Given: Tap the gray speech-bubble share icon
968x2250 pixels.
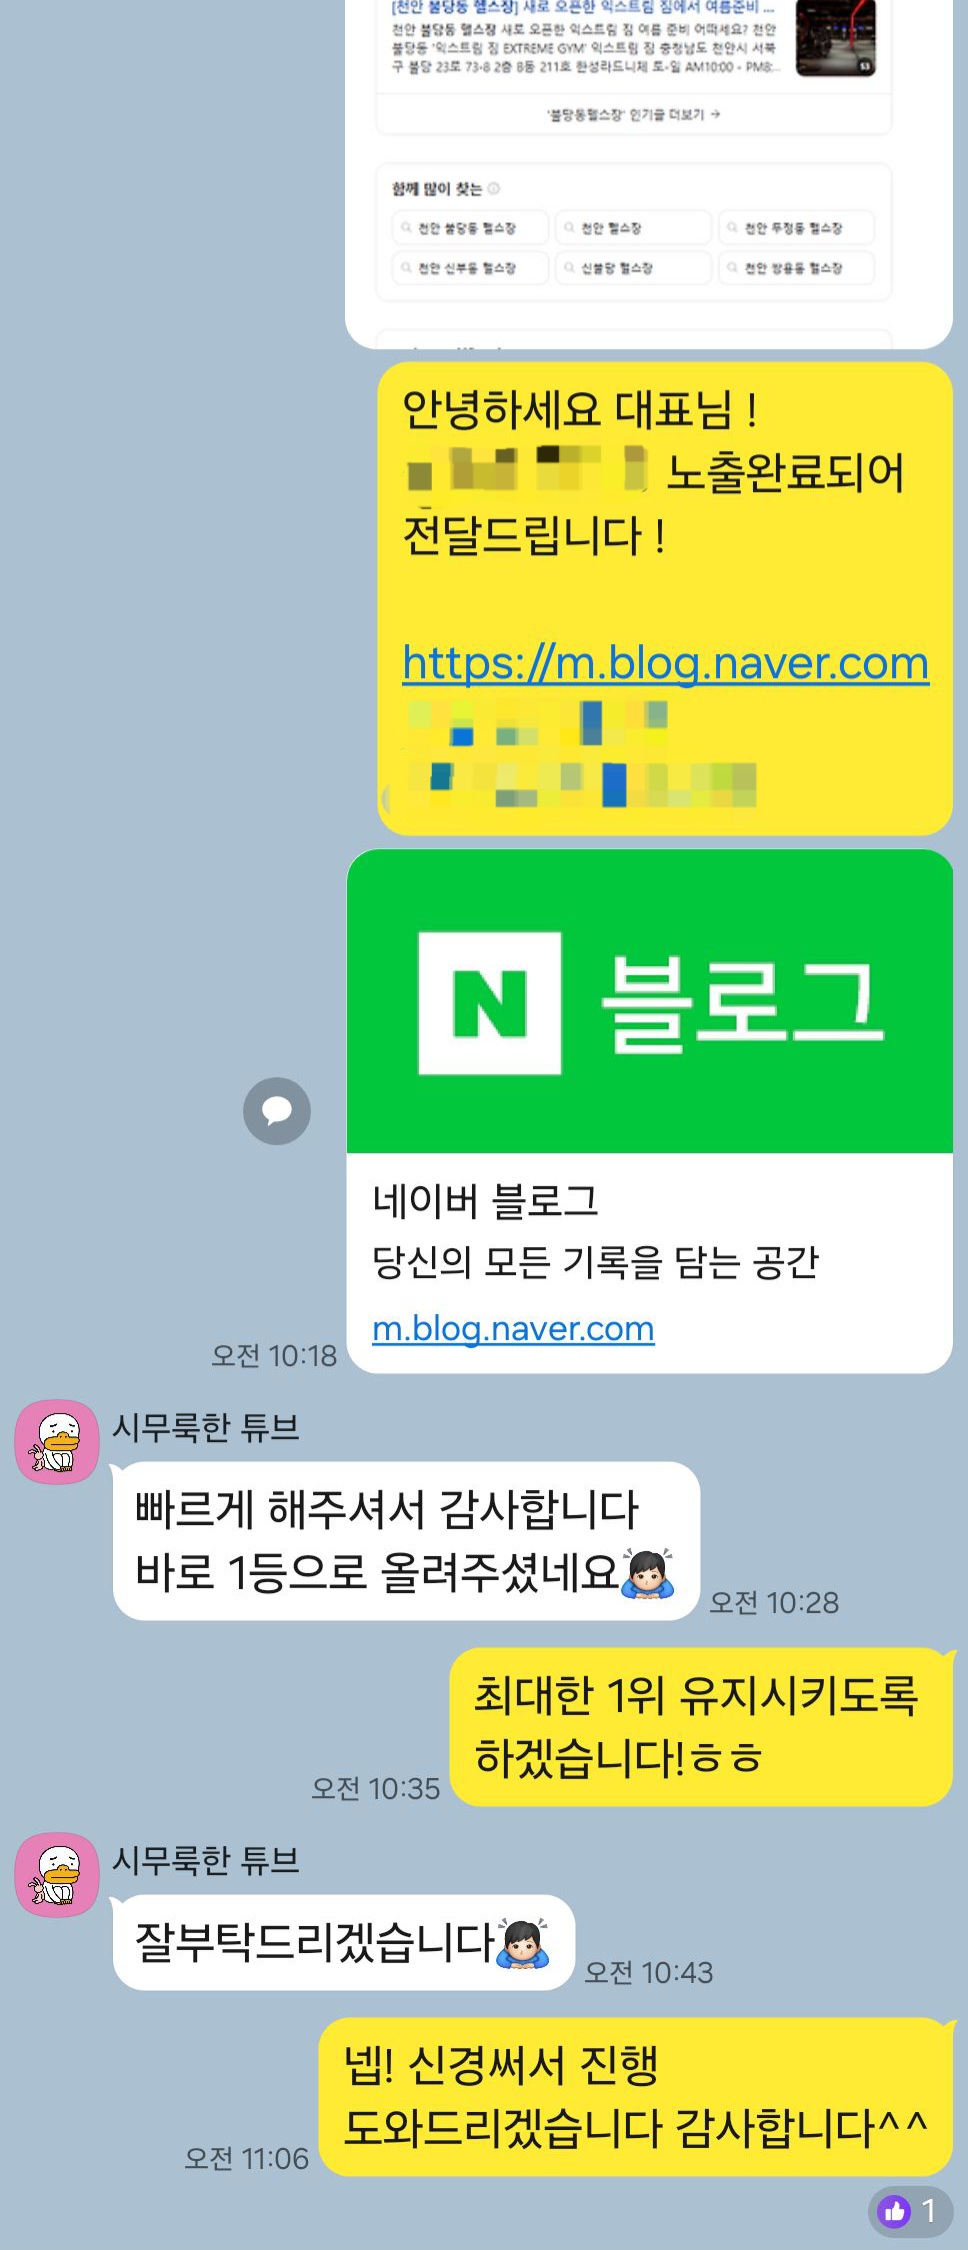Looking at the screenshot, I should [277, 1111].
